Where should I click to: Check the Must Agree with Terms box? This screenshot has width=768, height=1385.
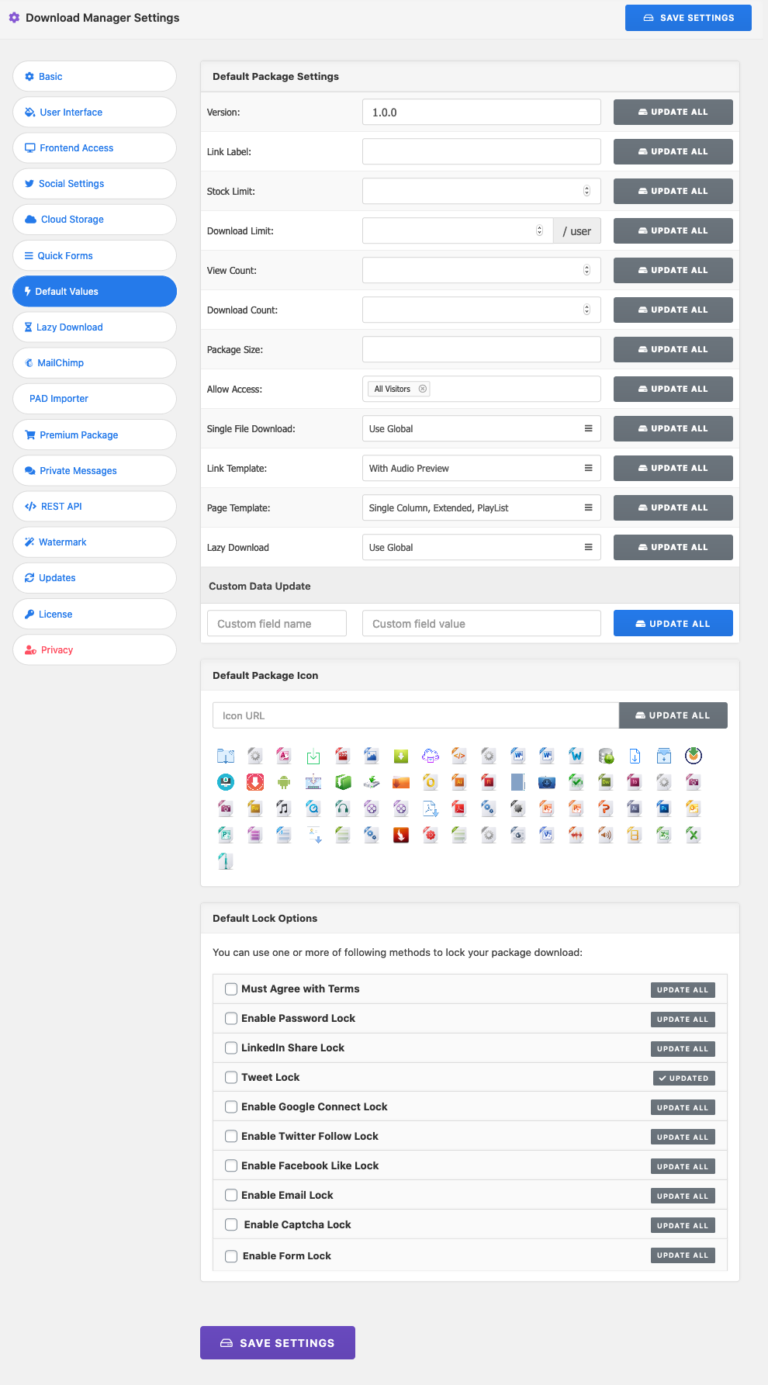tap(231, 988)
